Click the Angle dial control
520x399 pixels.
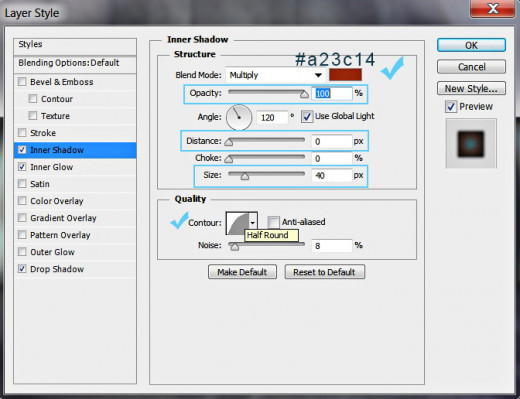[239, 117]
